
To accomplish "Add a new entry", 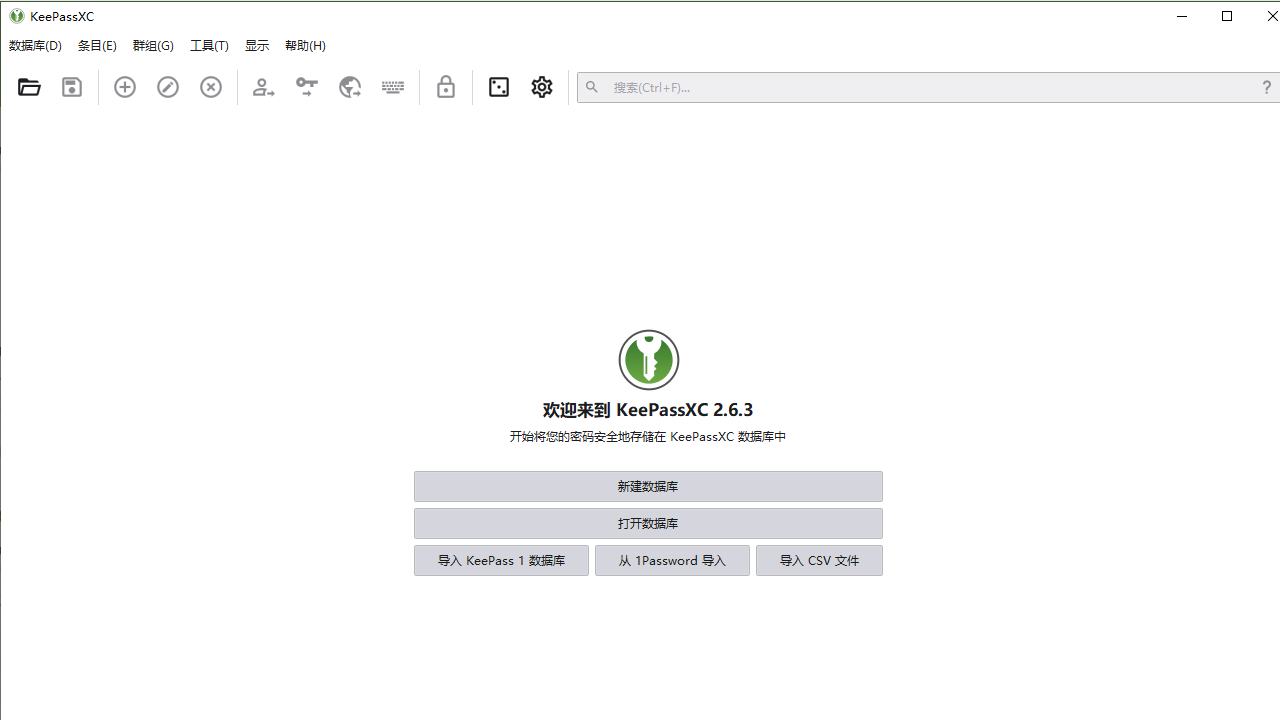I will point(124,87).
